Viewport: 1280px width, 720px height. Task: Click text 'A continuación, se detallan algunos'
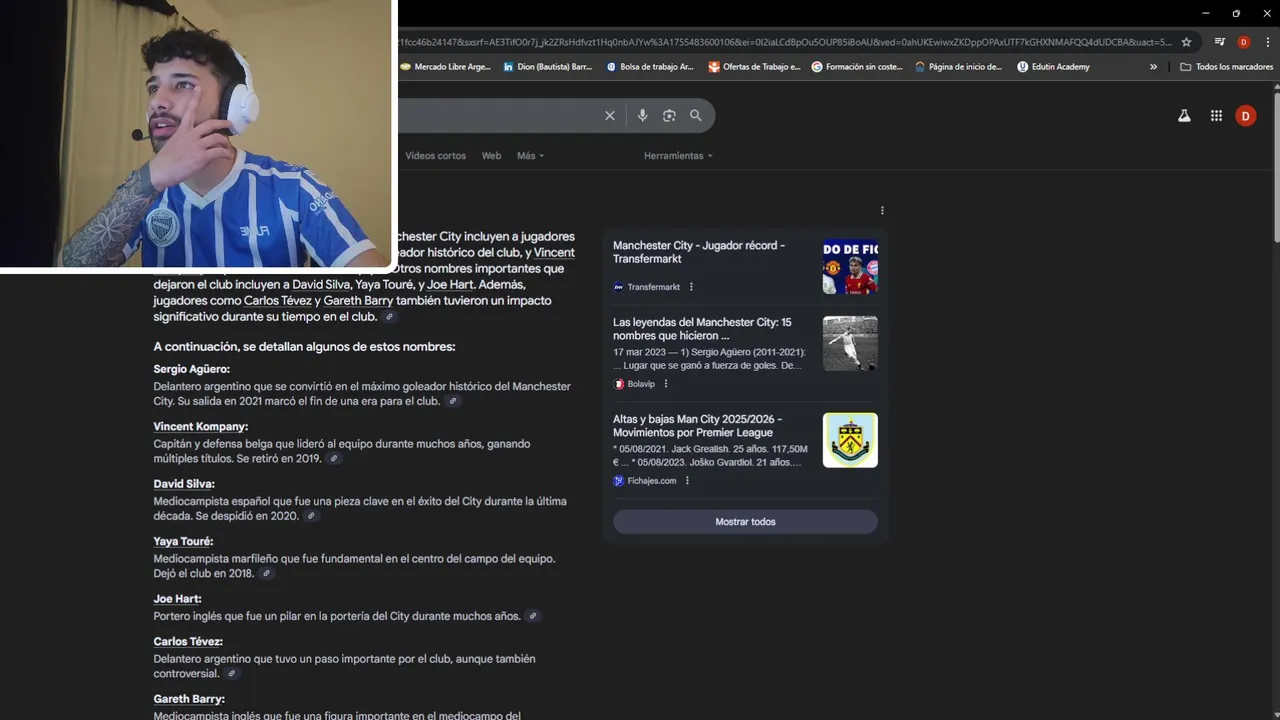304,347
